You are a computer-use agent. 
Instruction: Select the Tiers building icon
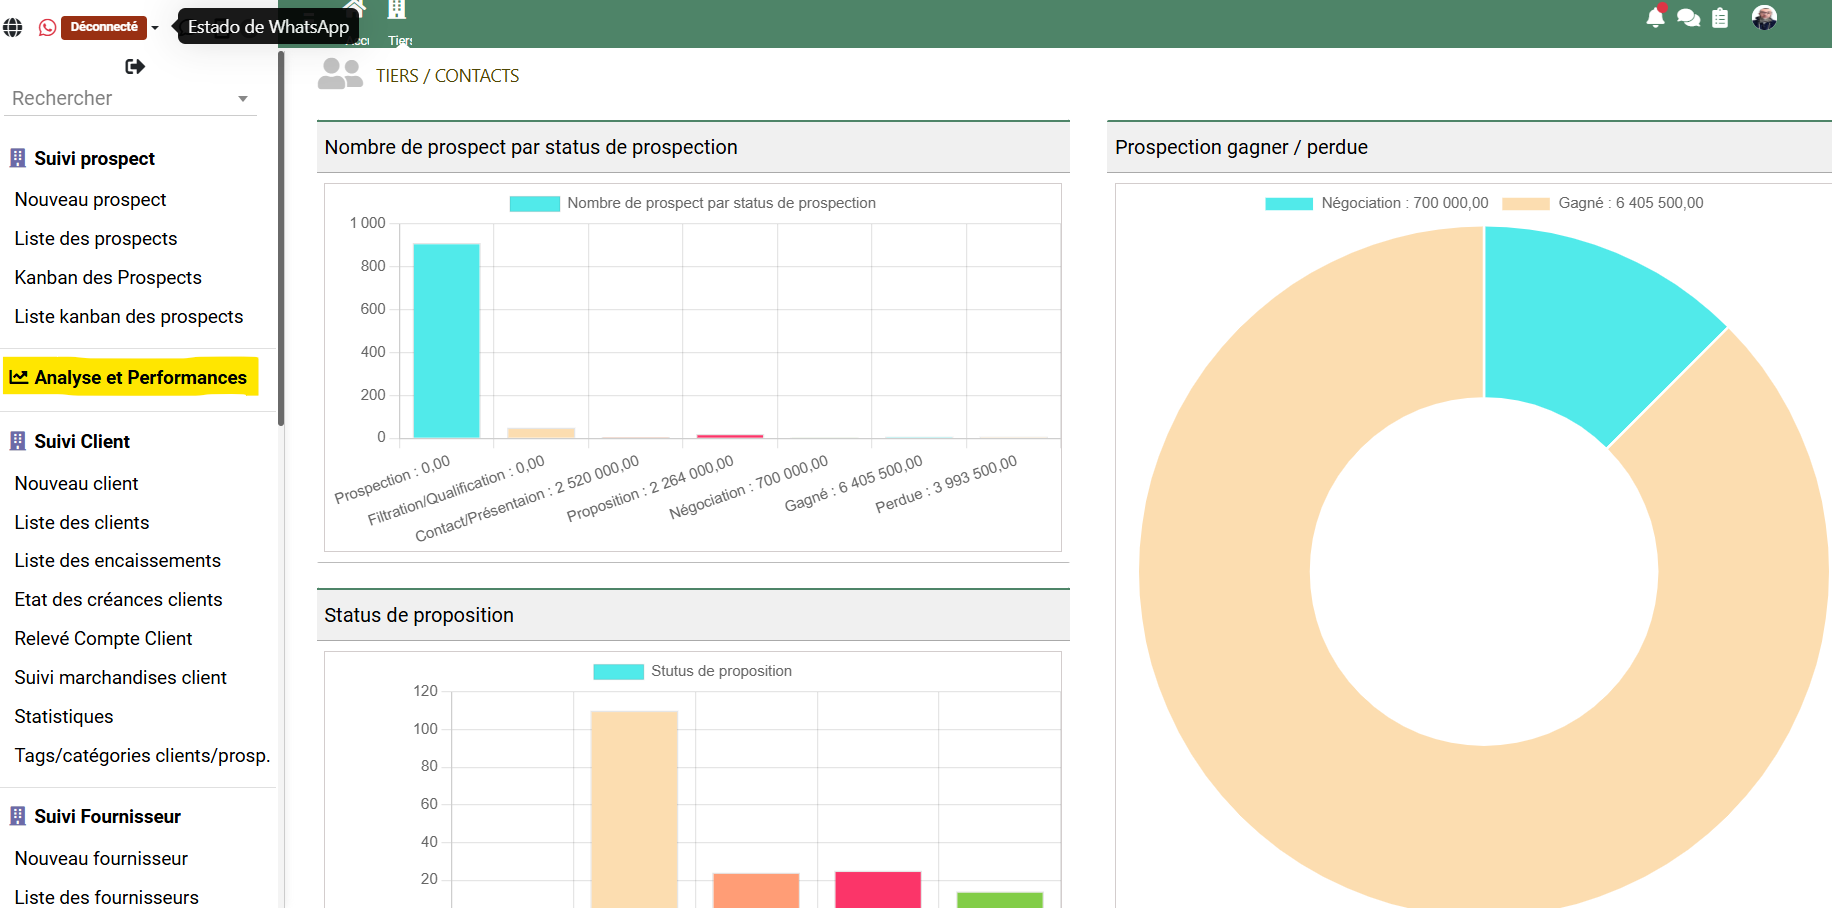click(398, 10)
